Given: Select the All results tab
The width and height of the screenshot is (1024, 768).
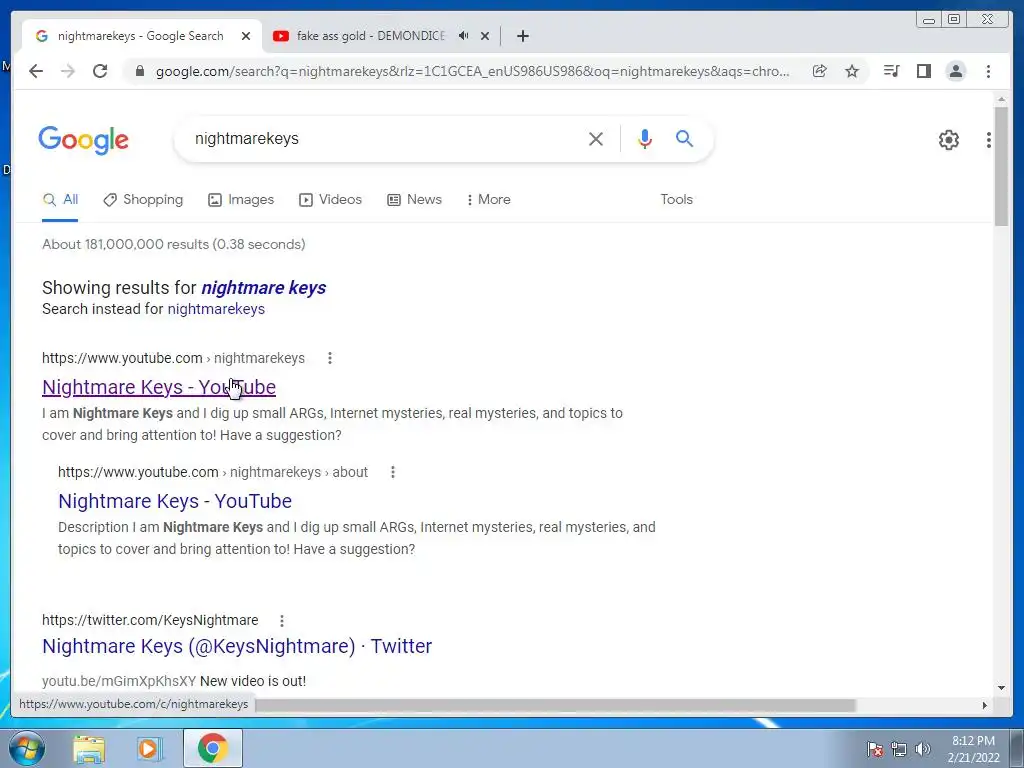Looking at the screenshot, I should [60, 200].
